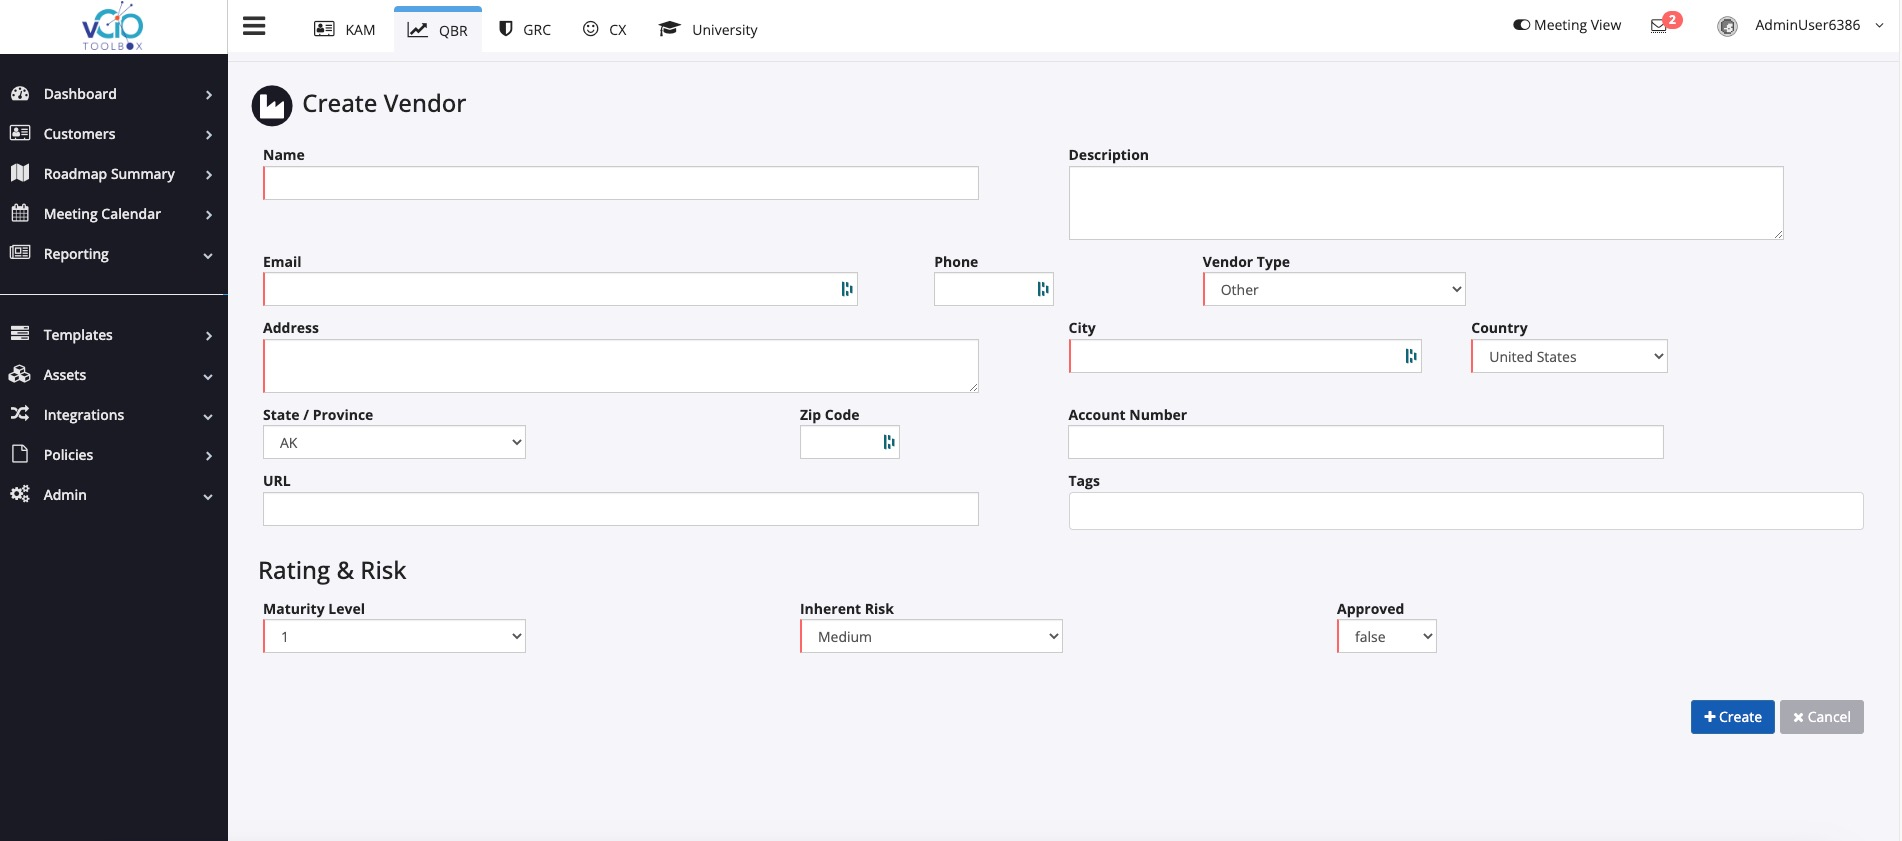Click the Reporting newspaper icon

click(x=20, y=253)
